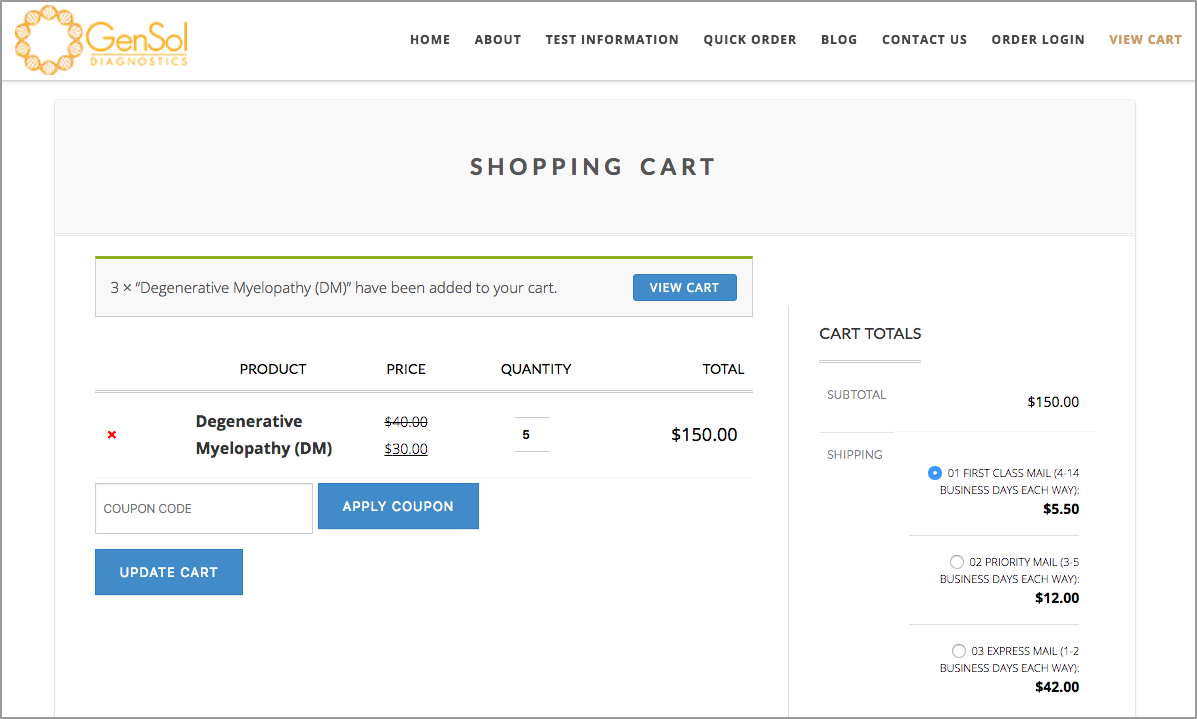Click the blue VIEW CART button
Image resolution: width=1197 pixels, height=719 pixels.
click(684, 287)
